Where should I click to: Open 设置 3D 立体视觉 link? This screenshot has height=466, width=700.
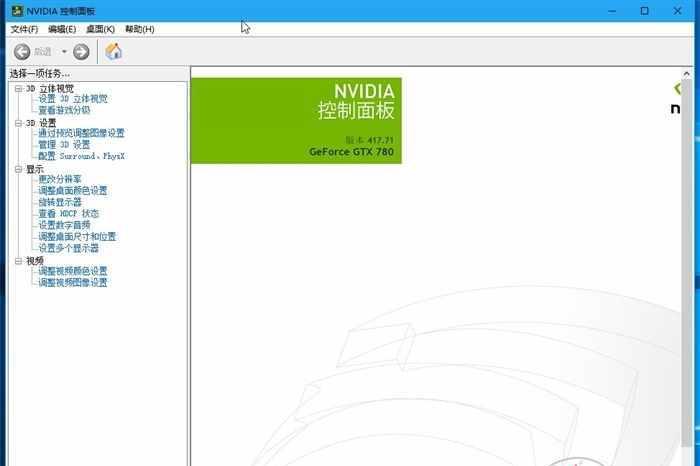point(73,99)
